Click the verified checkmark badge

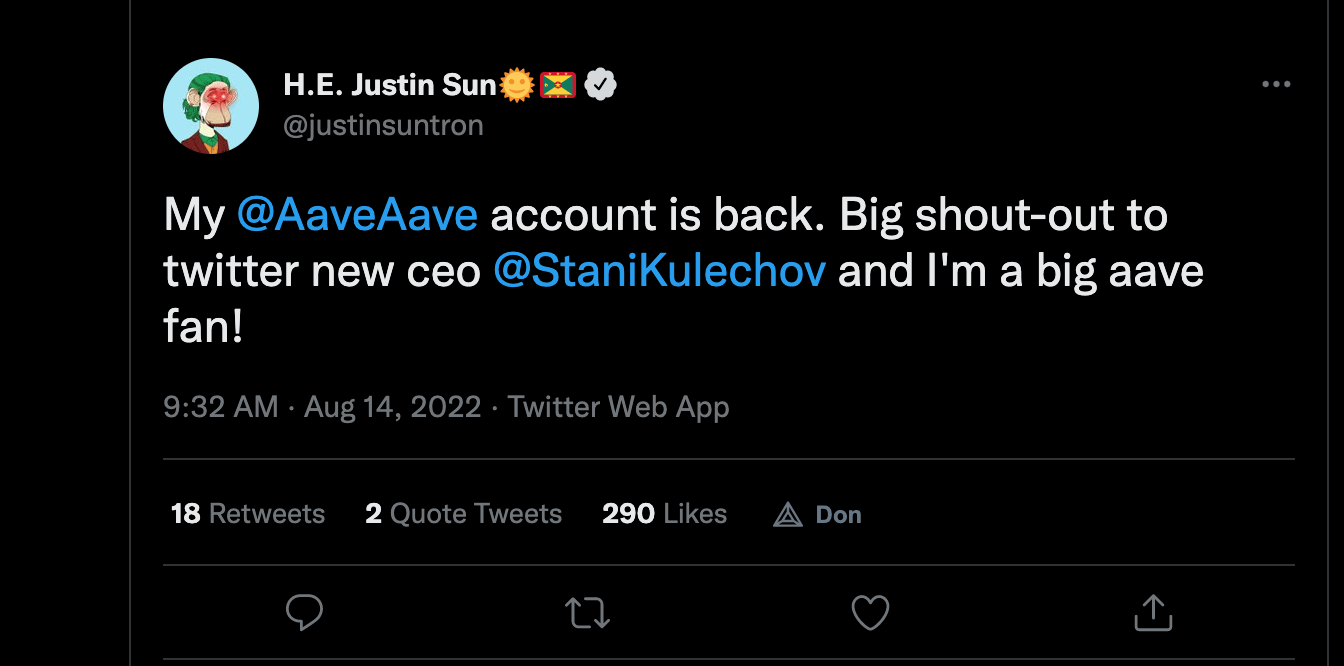point(600,86)
